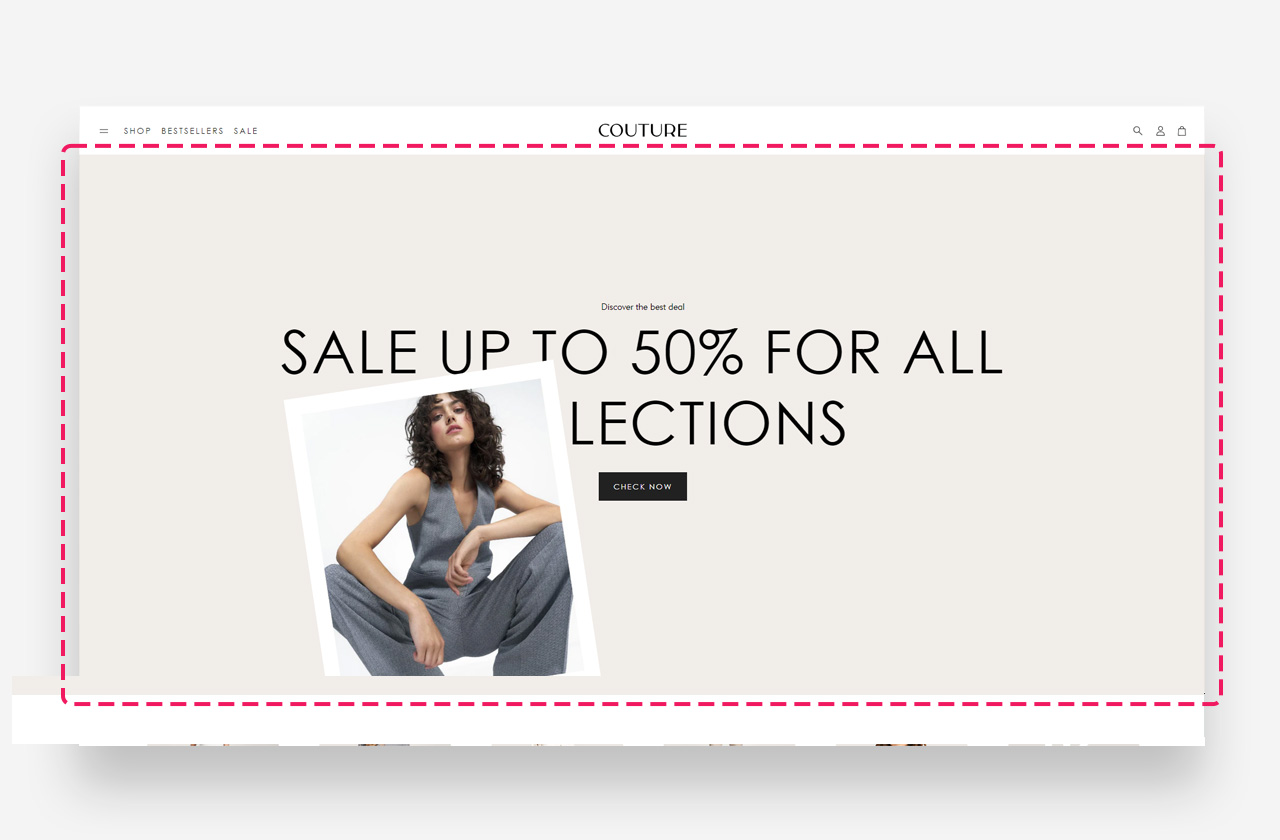
Task: Click the "LECTIONS" headline line
Action: (x=708, y=423)
